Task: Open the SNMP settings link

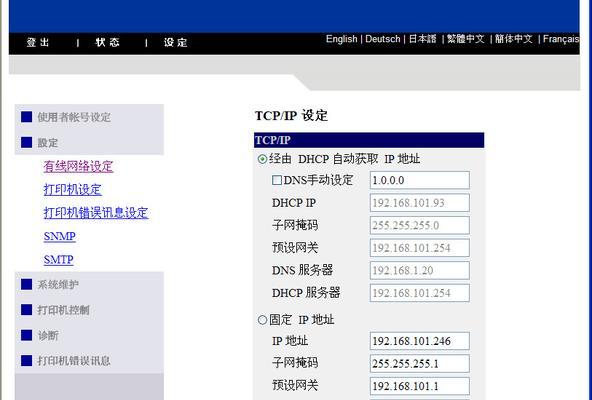Action: coord(60,236)
